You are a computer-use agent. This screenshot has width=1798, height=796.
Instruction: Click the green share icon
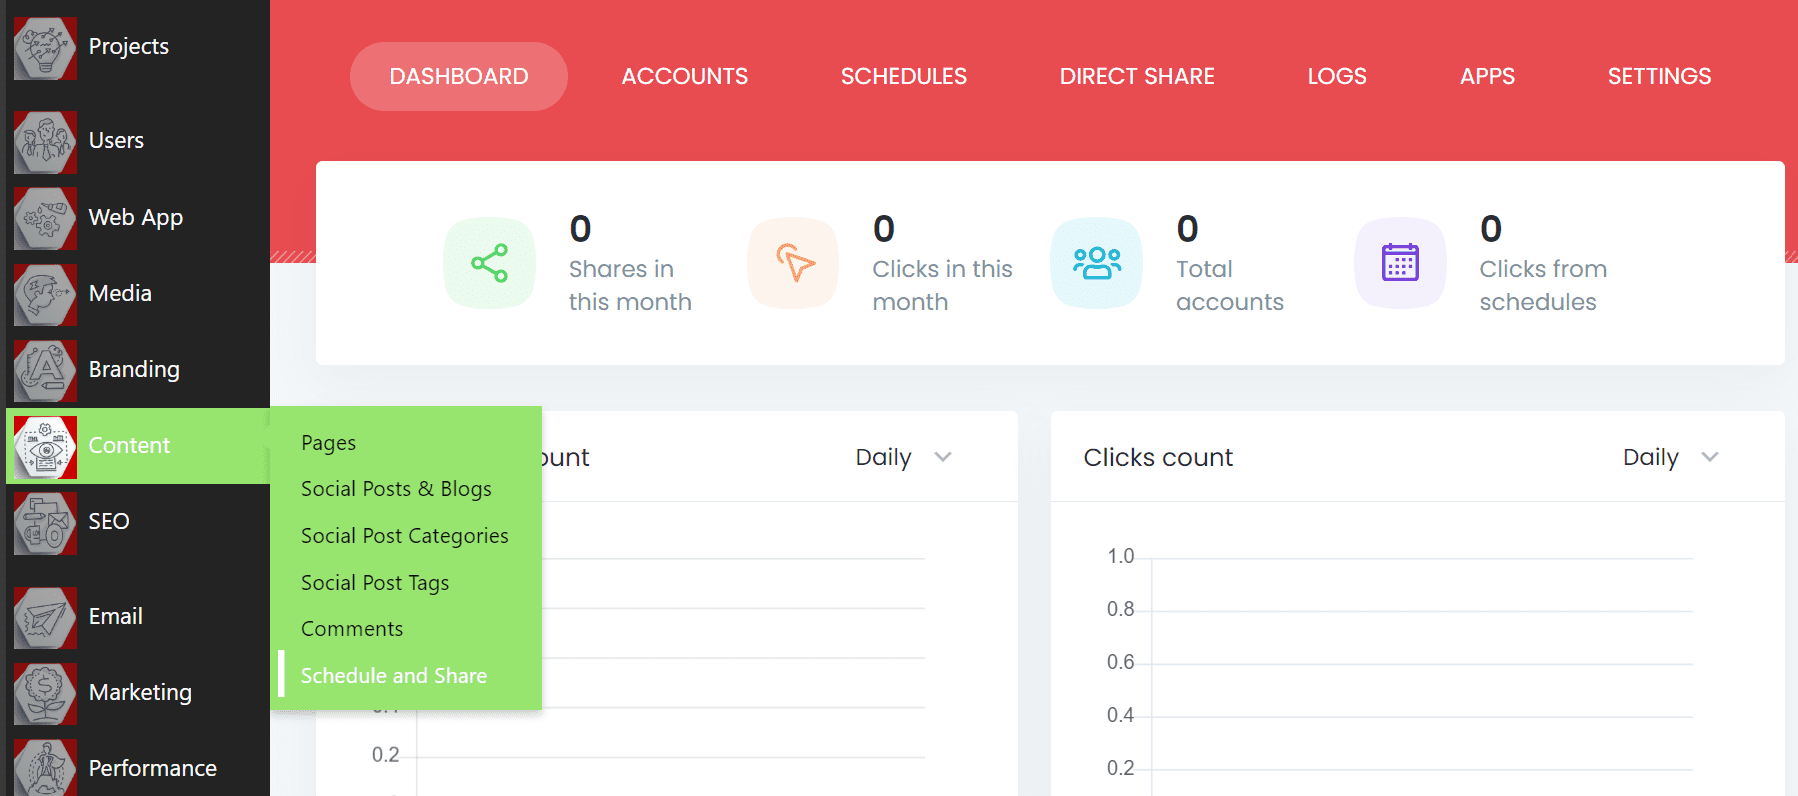489,263
